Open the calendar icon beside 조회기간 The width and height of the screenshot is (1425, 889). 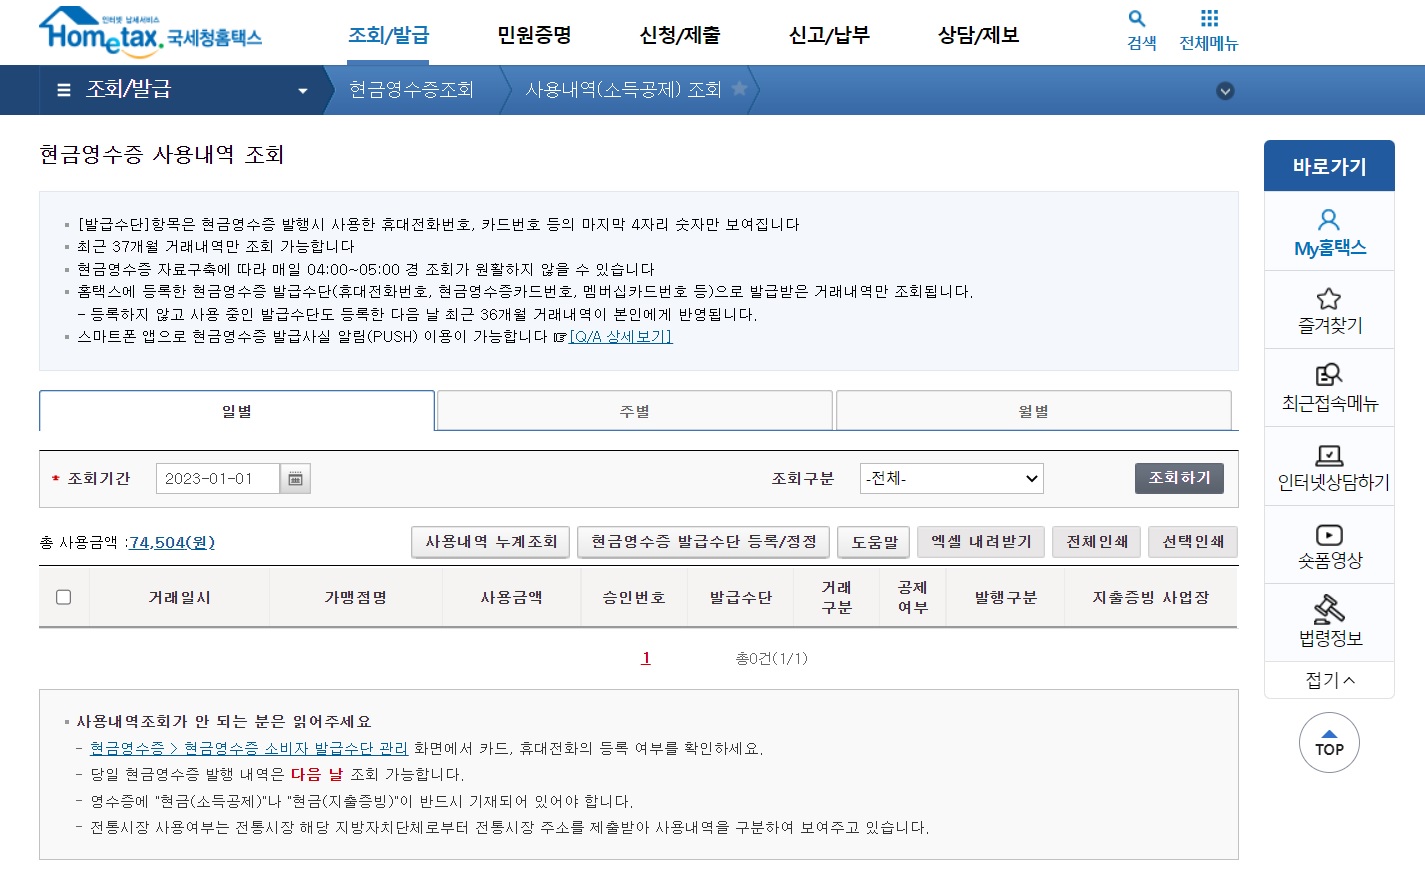point(297,478)
